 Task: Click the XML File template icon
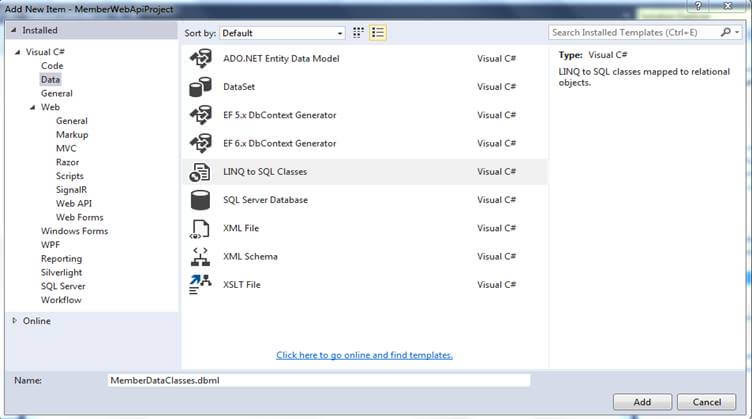click(200, 229)
